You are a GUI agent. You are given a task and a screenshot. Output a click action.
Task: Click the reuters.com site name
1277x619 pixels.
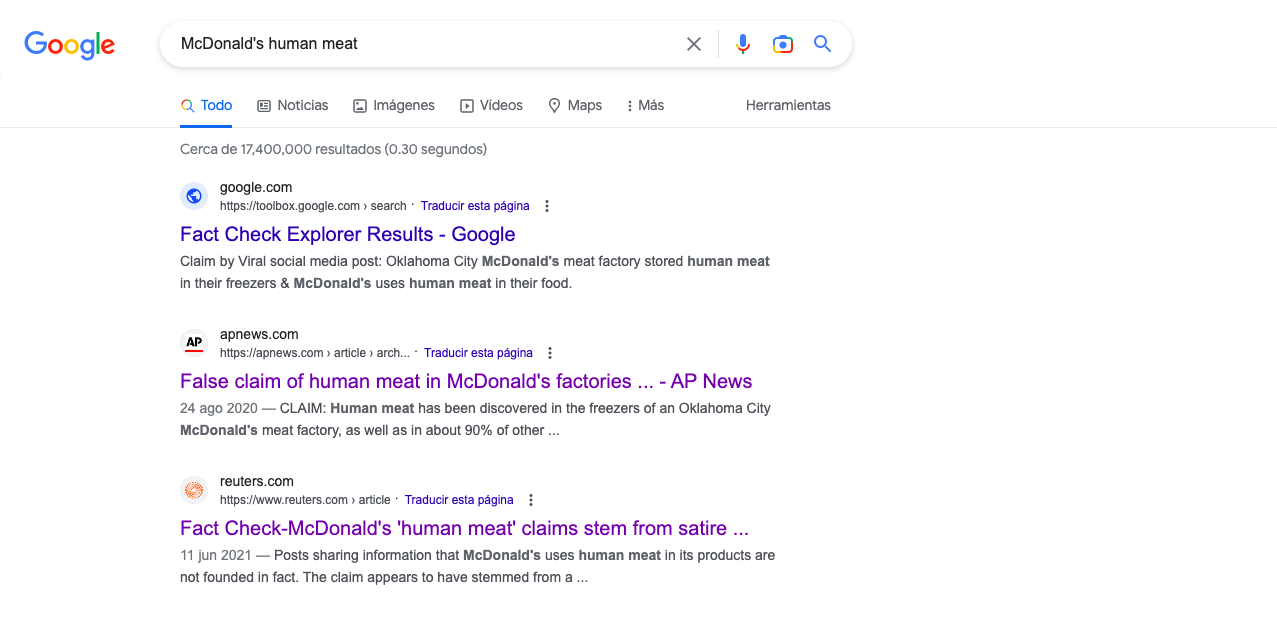click(257, 481)
